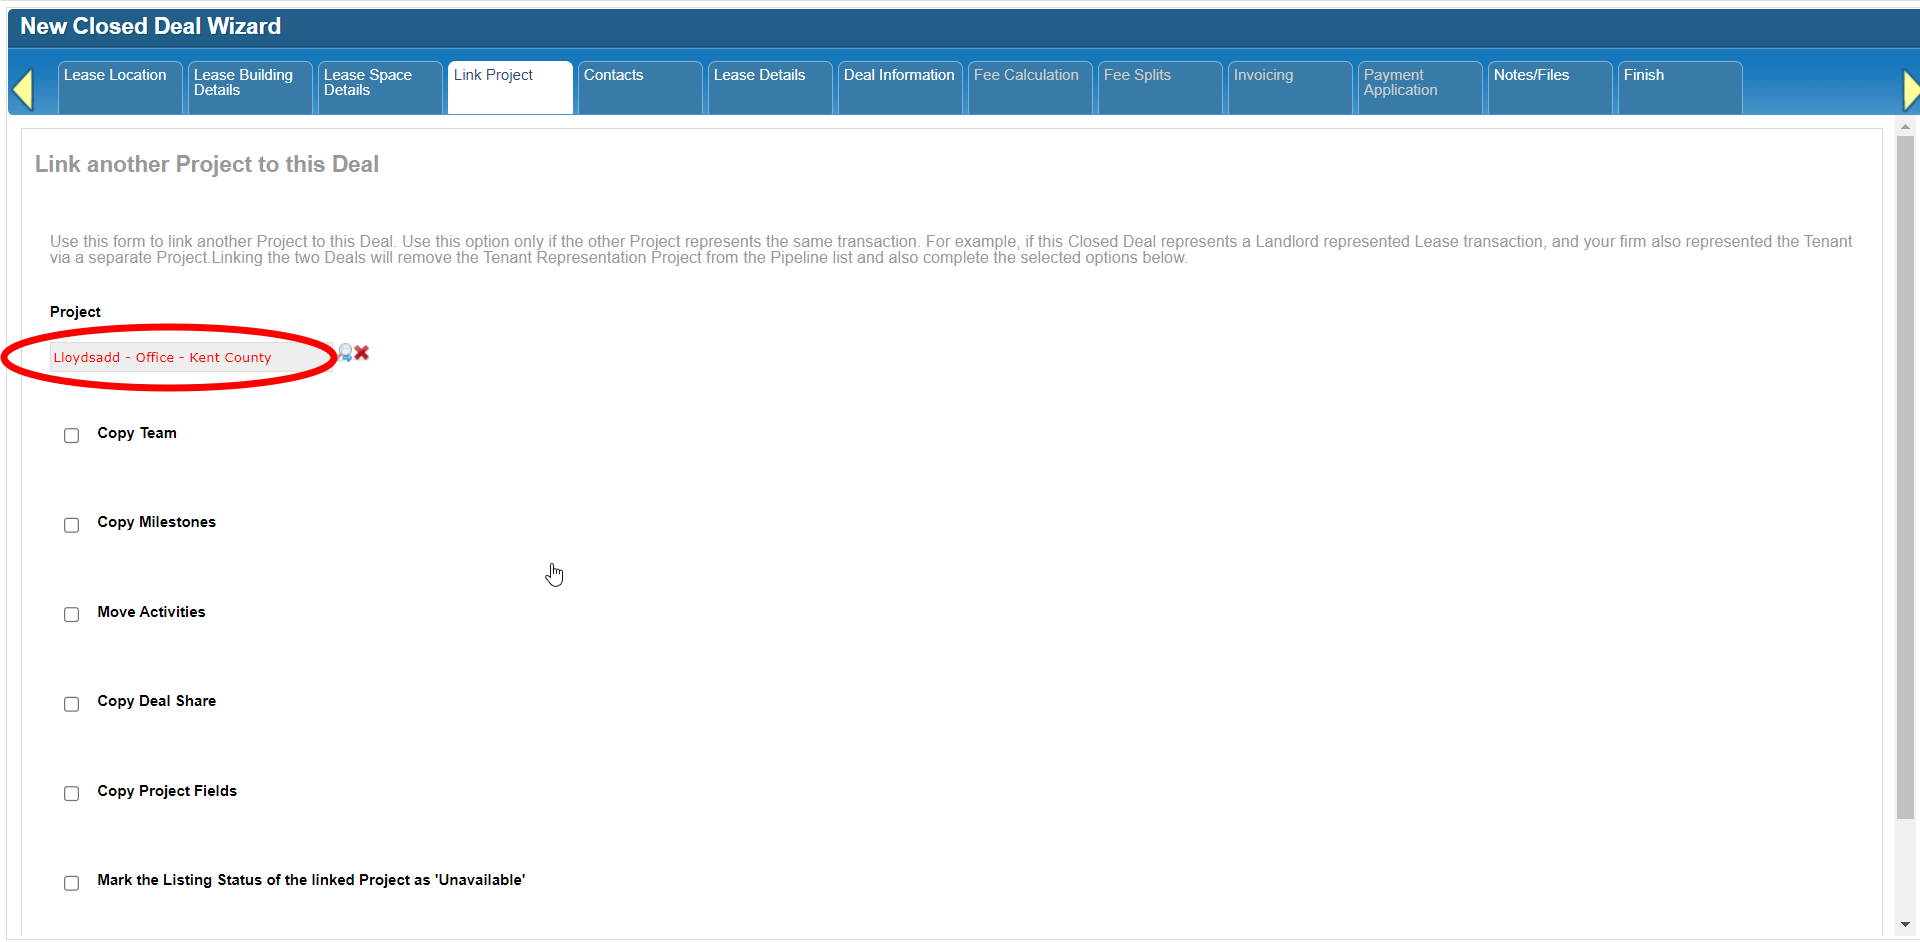The width and height of the screenshot is (1920, 942).
Task: Click the project search magnifier icon
Action: (345, 353)
